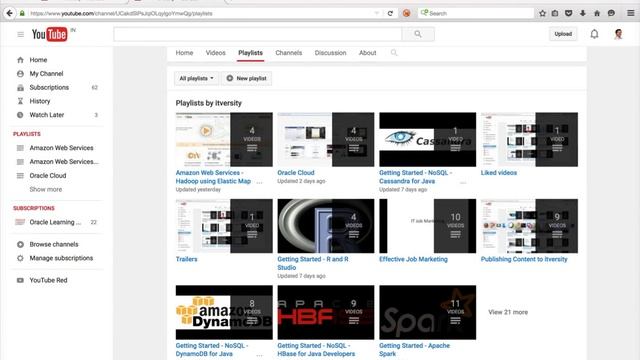Open the URL bar history dropdown arrow
640x360 pixels.
(x=376, y=13)
